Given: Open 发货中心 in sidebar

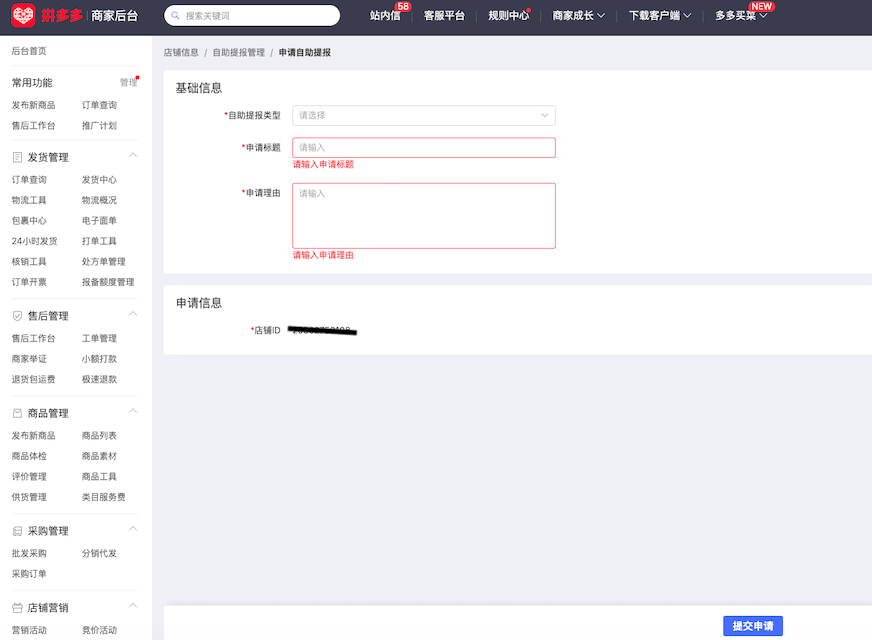Looking at the screenshot, I should coord(99,180).
